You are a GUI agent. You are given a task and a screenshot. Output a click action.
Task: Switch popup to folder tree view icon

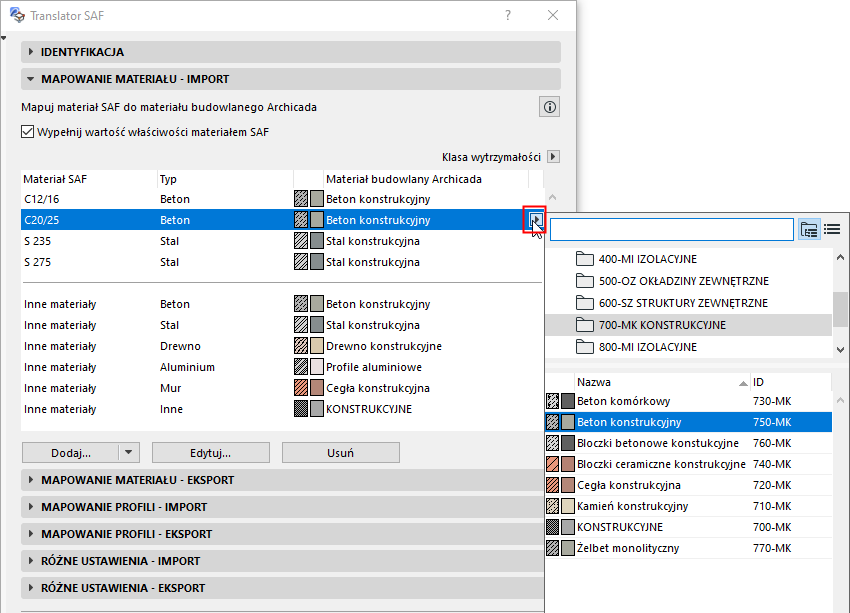(x=809, y=230)
